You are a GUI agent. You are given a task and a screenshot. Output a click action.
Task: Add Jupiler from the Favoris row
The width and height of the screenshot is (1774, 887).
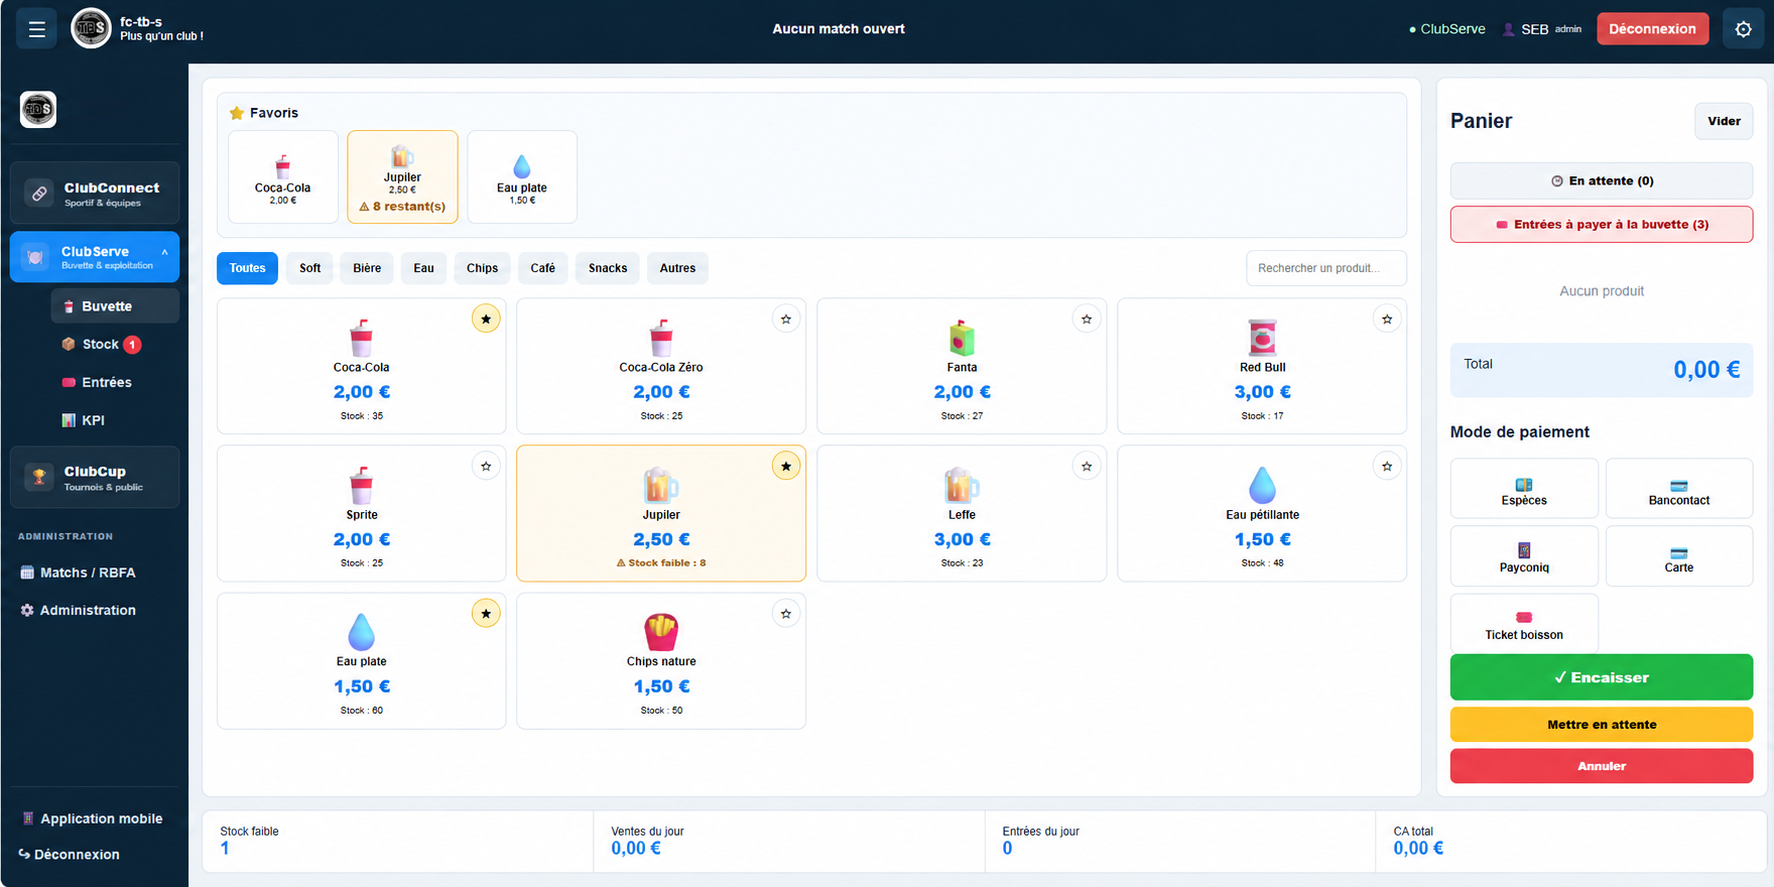(402, 177)
